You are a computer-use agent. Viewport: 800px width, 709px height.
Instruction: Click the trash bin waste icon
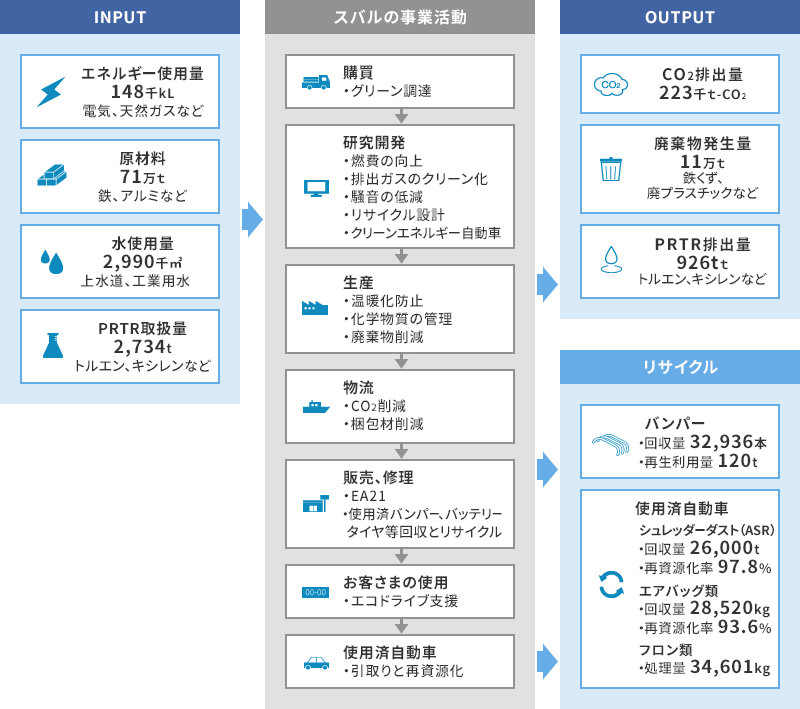(x=611, y=169)
